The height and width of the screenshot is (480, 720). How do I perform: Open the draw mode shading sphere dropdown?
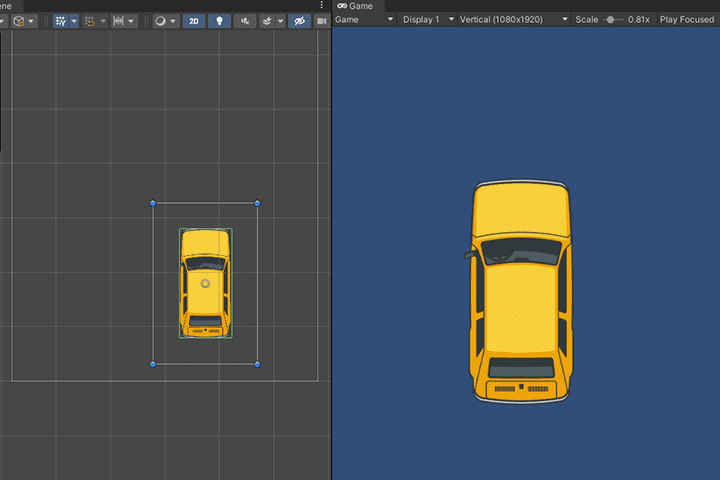[165, 21]
